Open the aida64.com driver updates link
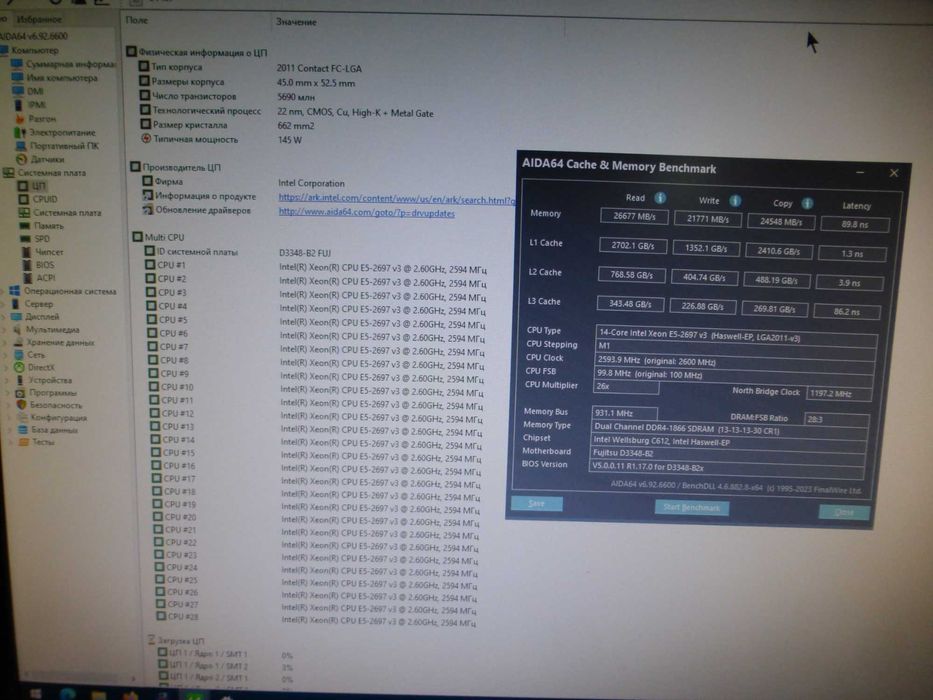 coord(367,212)
